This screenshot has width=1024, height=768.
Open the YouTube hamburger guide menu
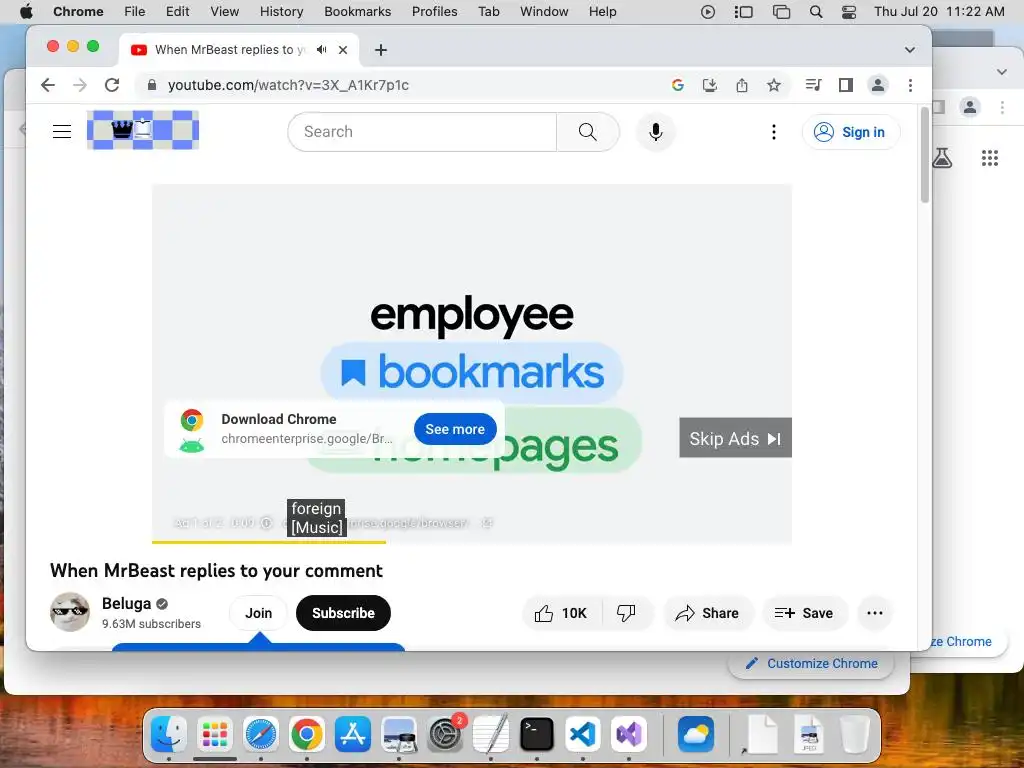62,131
